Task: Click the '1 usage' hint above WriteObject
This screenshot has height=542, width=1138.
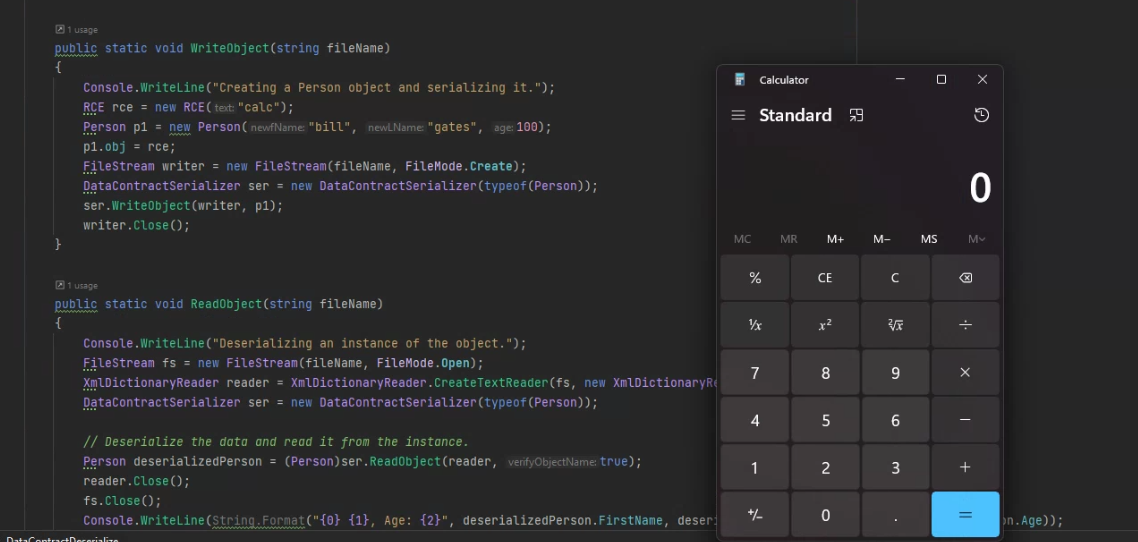Action: click(76, 30)
